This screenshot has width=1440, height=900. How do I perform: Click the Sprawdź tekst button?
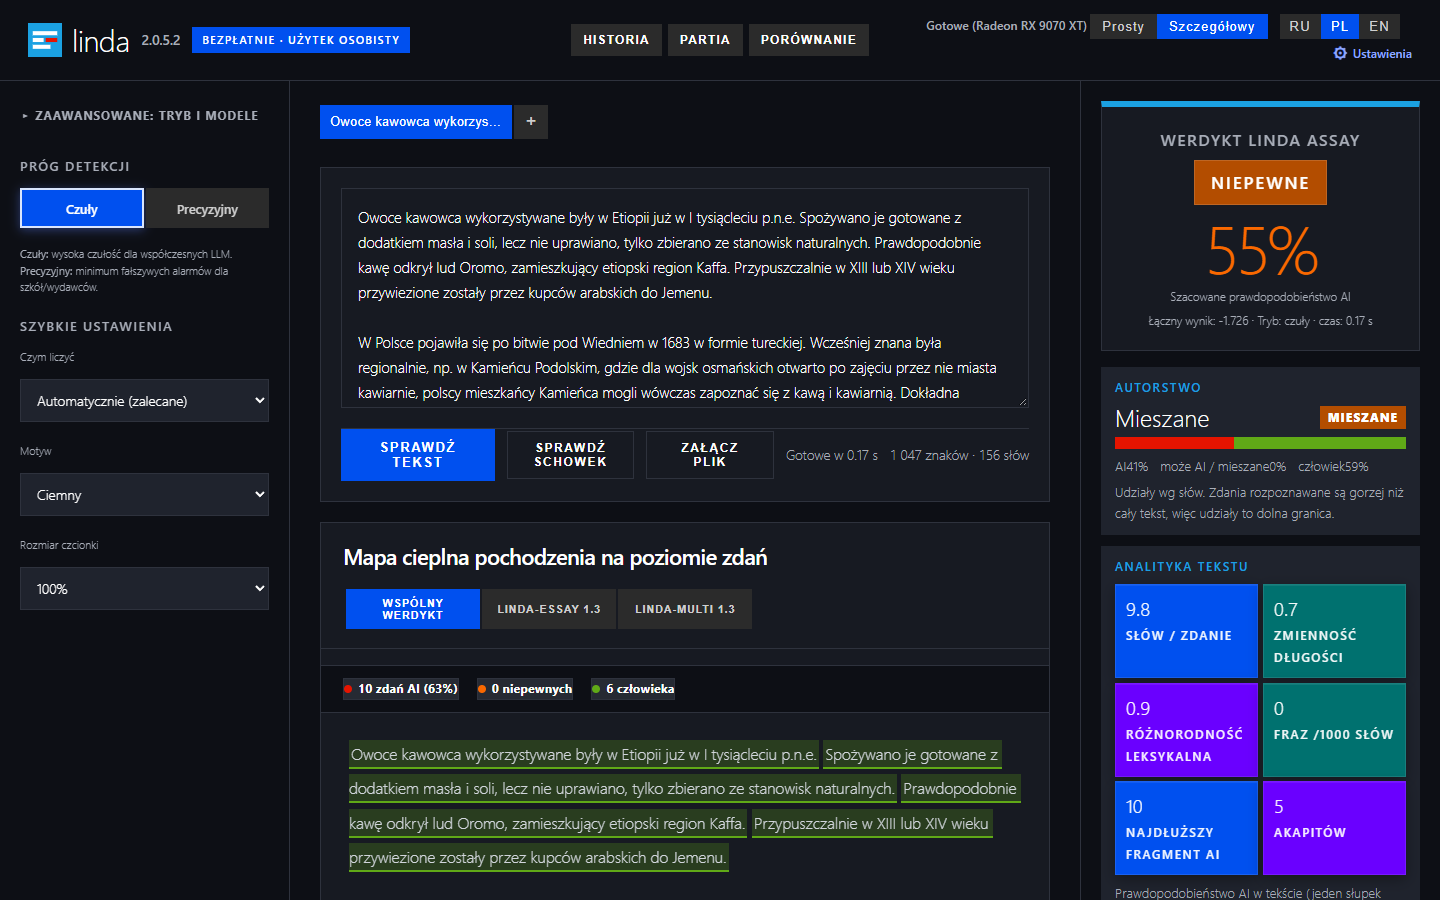418,455
